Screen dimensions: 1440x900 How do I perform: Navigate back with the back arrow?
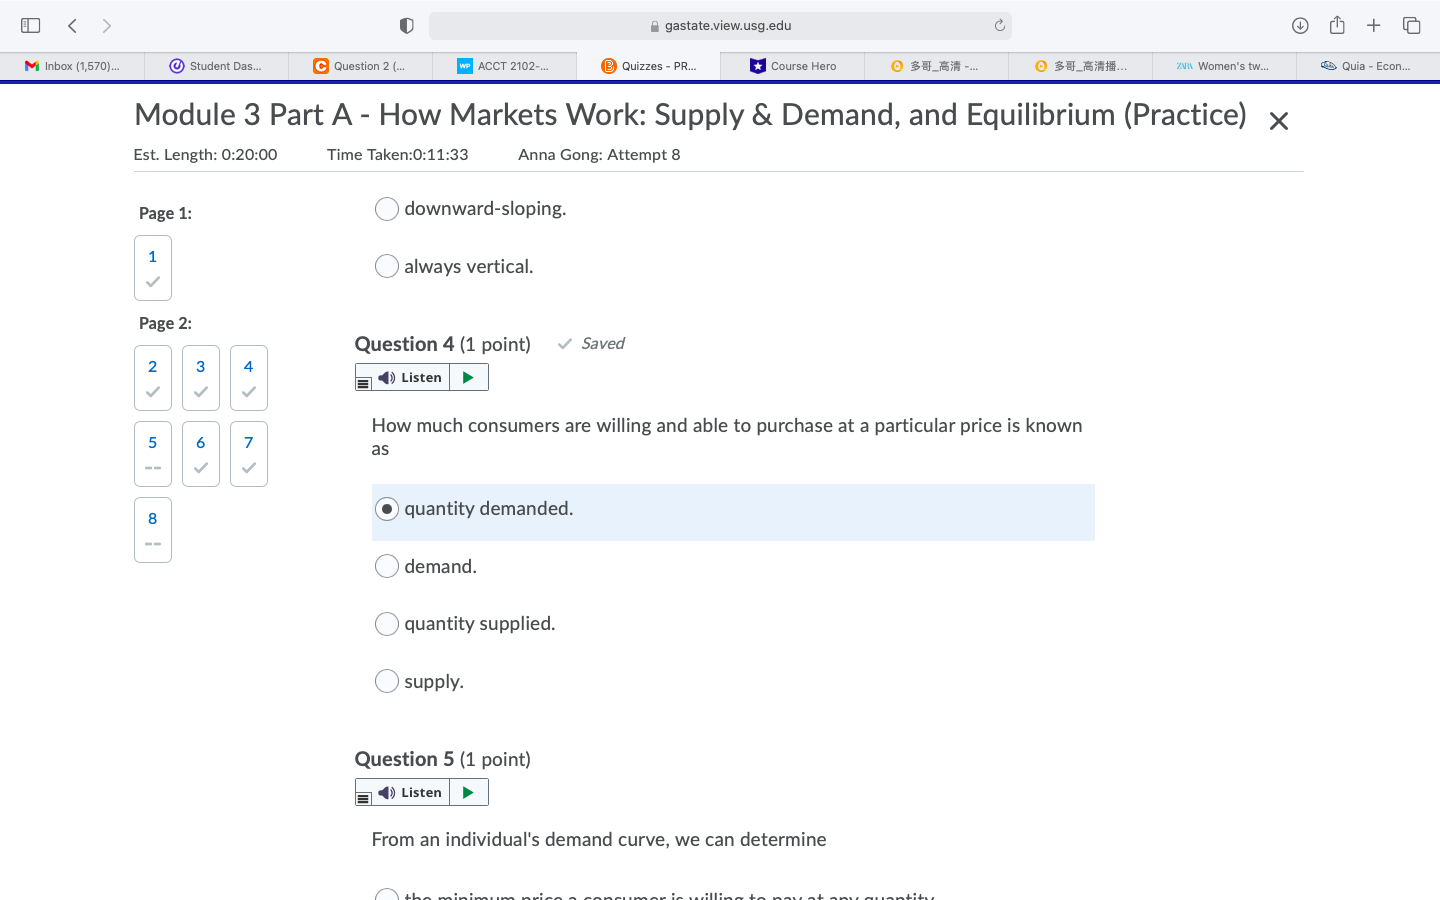pos(71,25)
